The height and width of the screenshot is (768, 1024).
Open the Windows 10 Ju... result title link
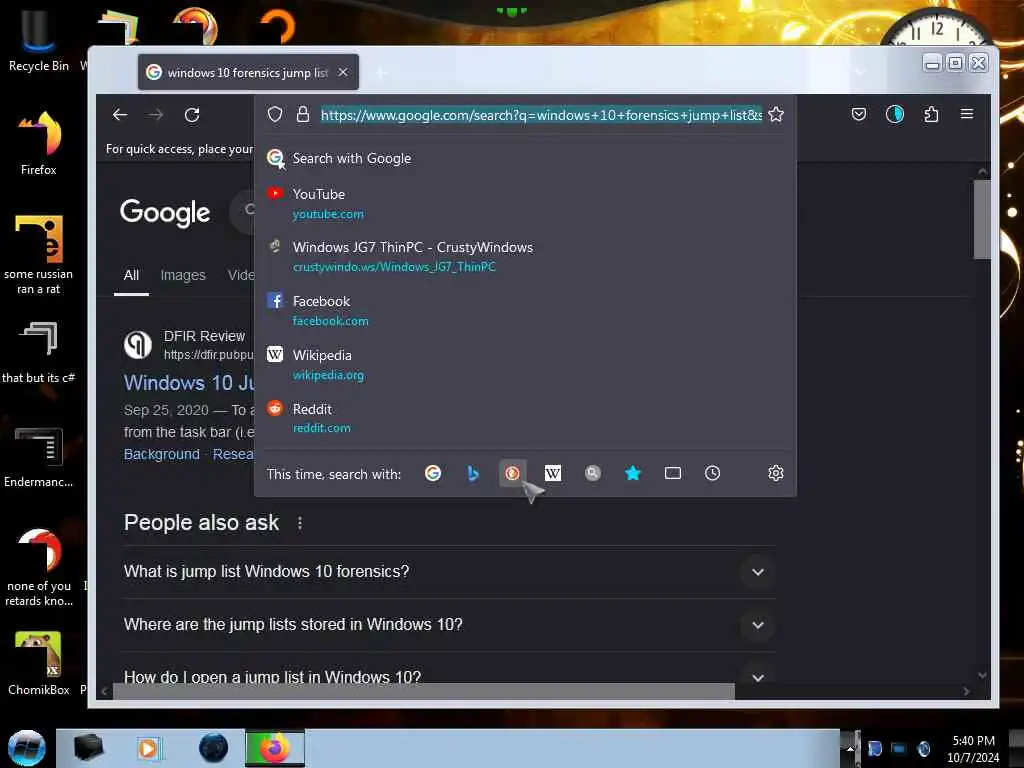pyautogui.click(x=189, y=383)
